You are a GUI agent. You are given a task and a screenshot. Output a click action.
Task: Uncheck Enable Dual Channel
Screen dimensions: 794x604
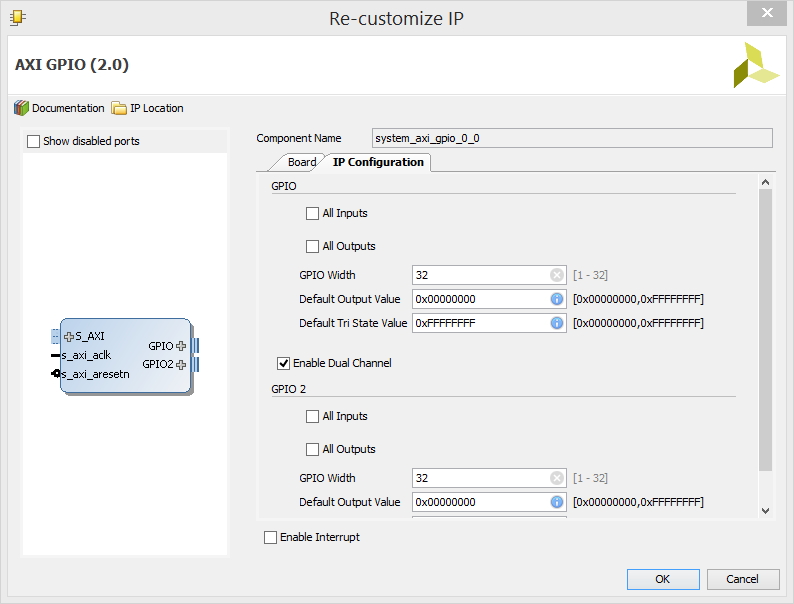point(283,363)
